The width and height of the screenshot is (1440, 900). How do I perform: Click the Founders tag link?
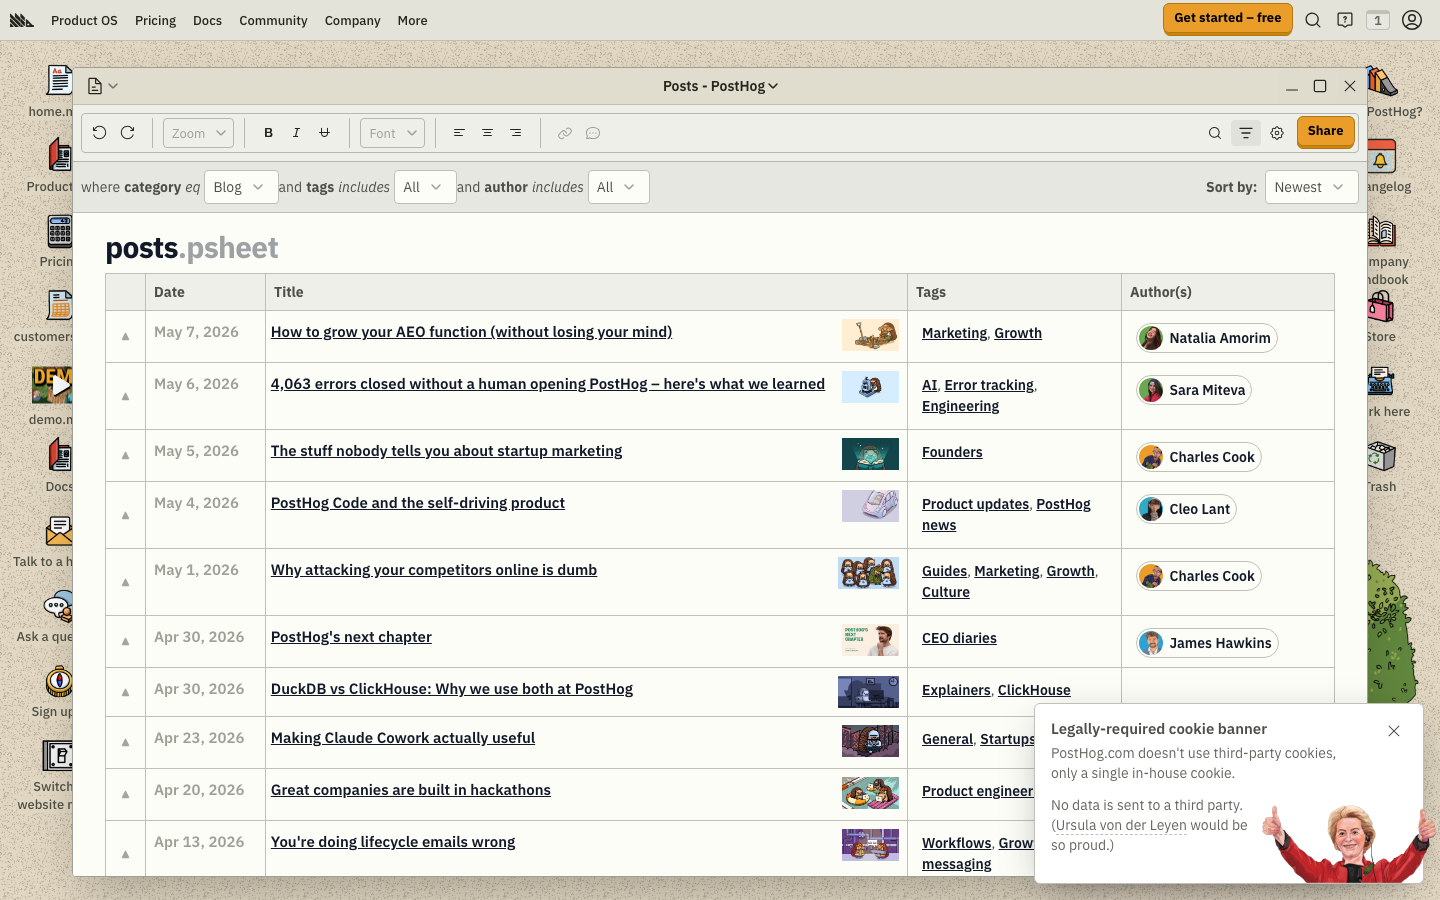pos(952,452)
